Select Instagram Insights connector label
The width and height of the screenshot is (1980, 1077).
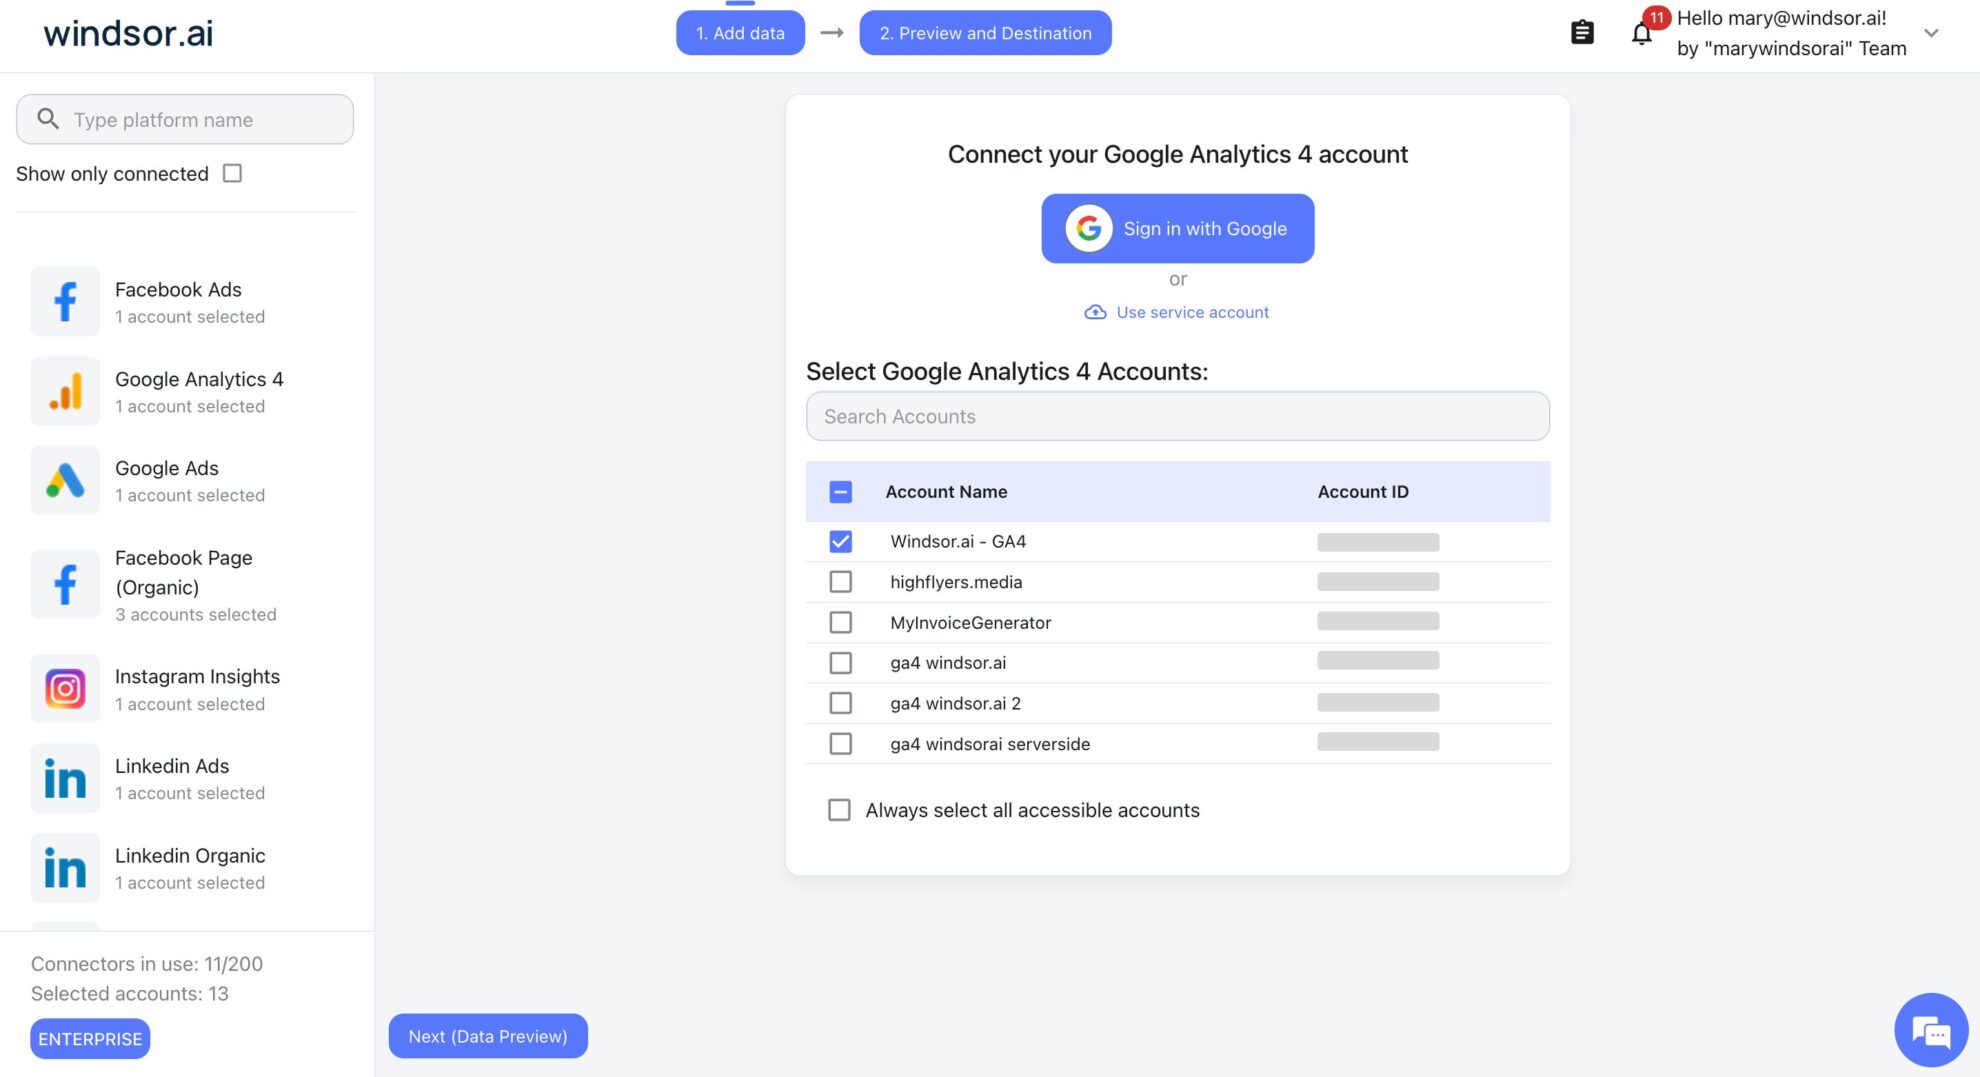coord(197,677)
